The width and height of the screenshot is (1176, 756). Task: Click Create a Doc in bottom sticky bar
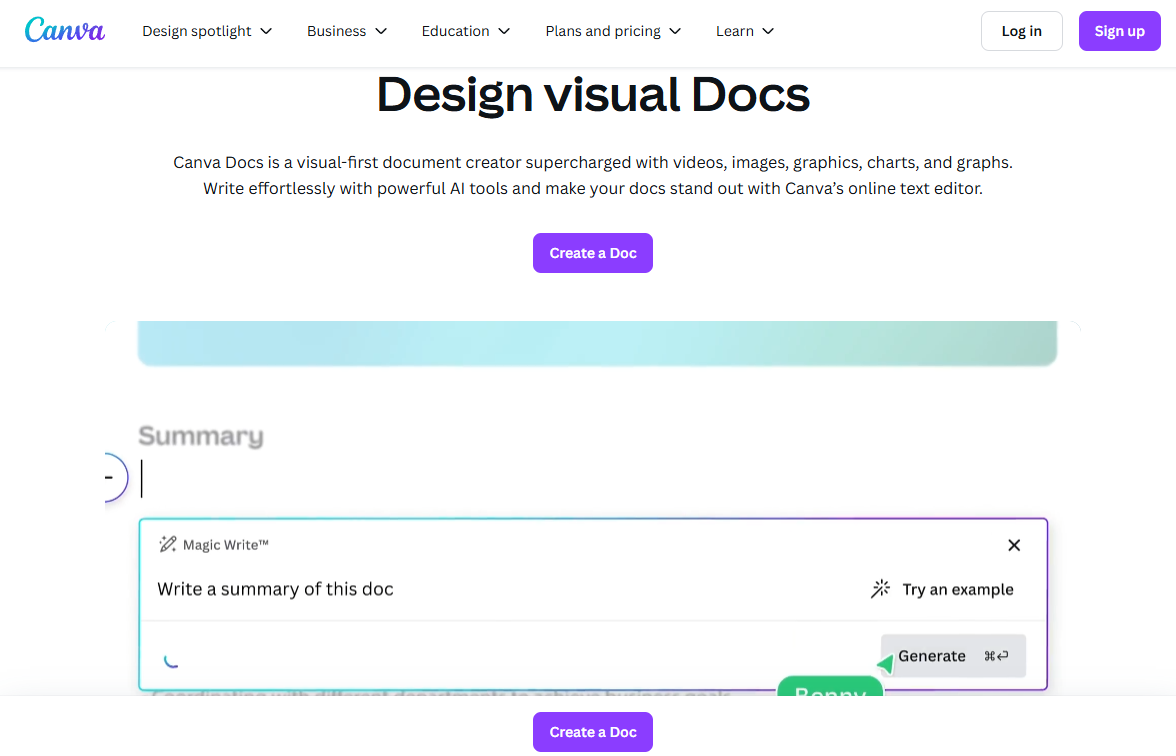pos(592,732)
